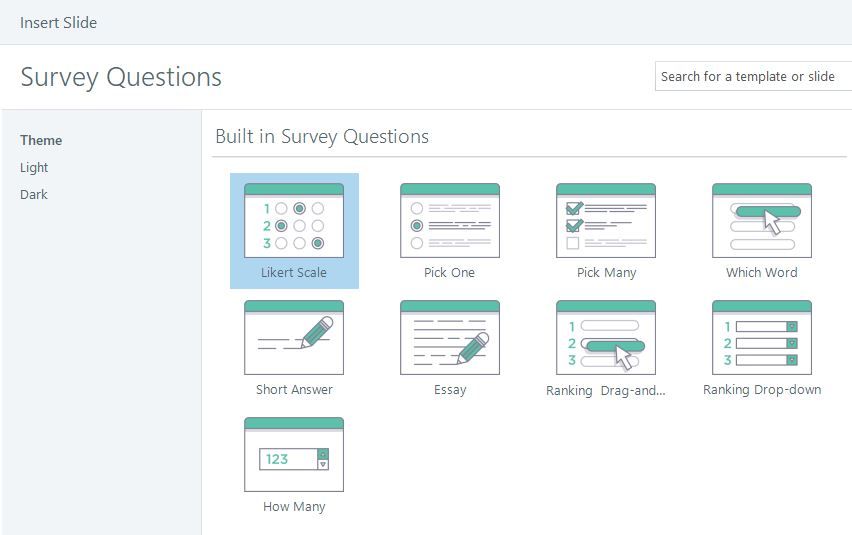852x535 pixels.
Task: Click the Short Answer label text
Action: click(x=294, y=390)
